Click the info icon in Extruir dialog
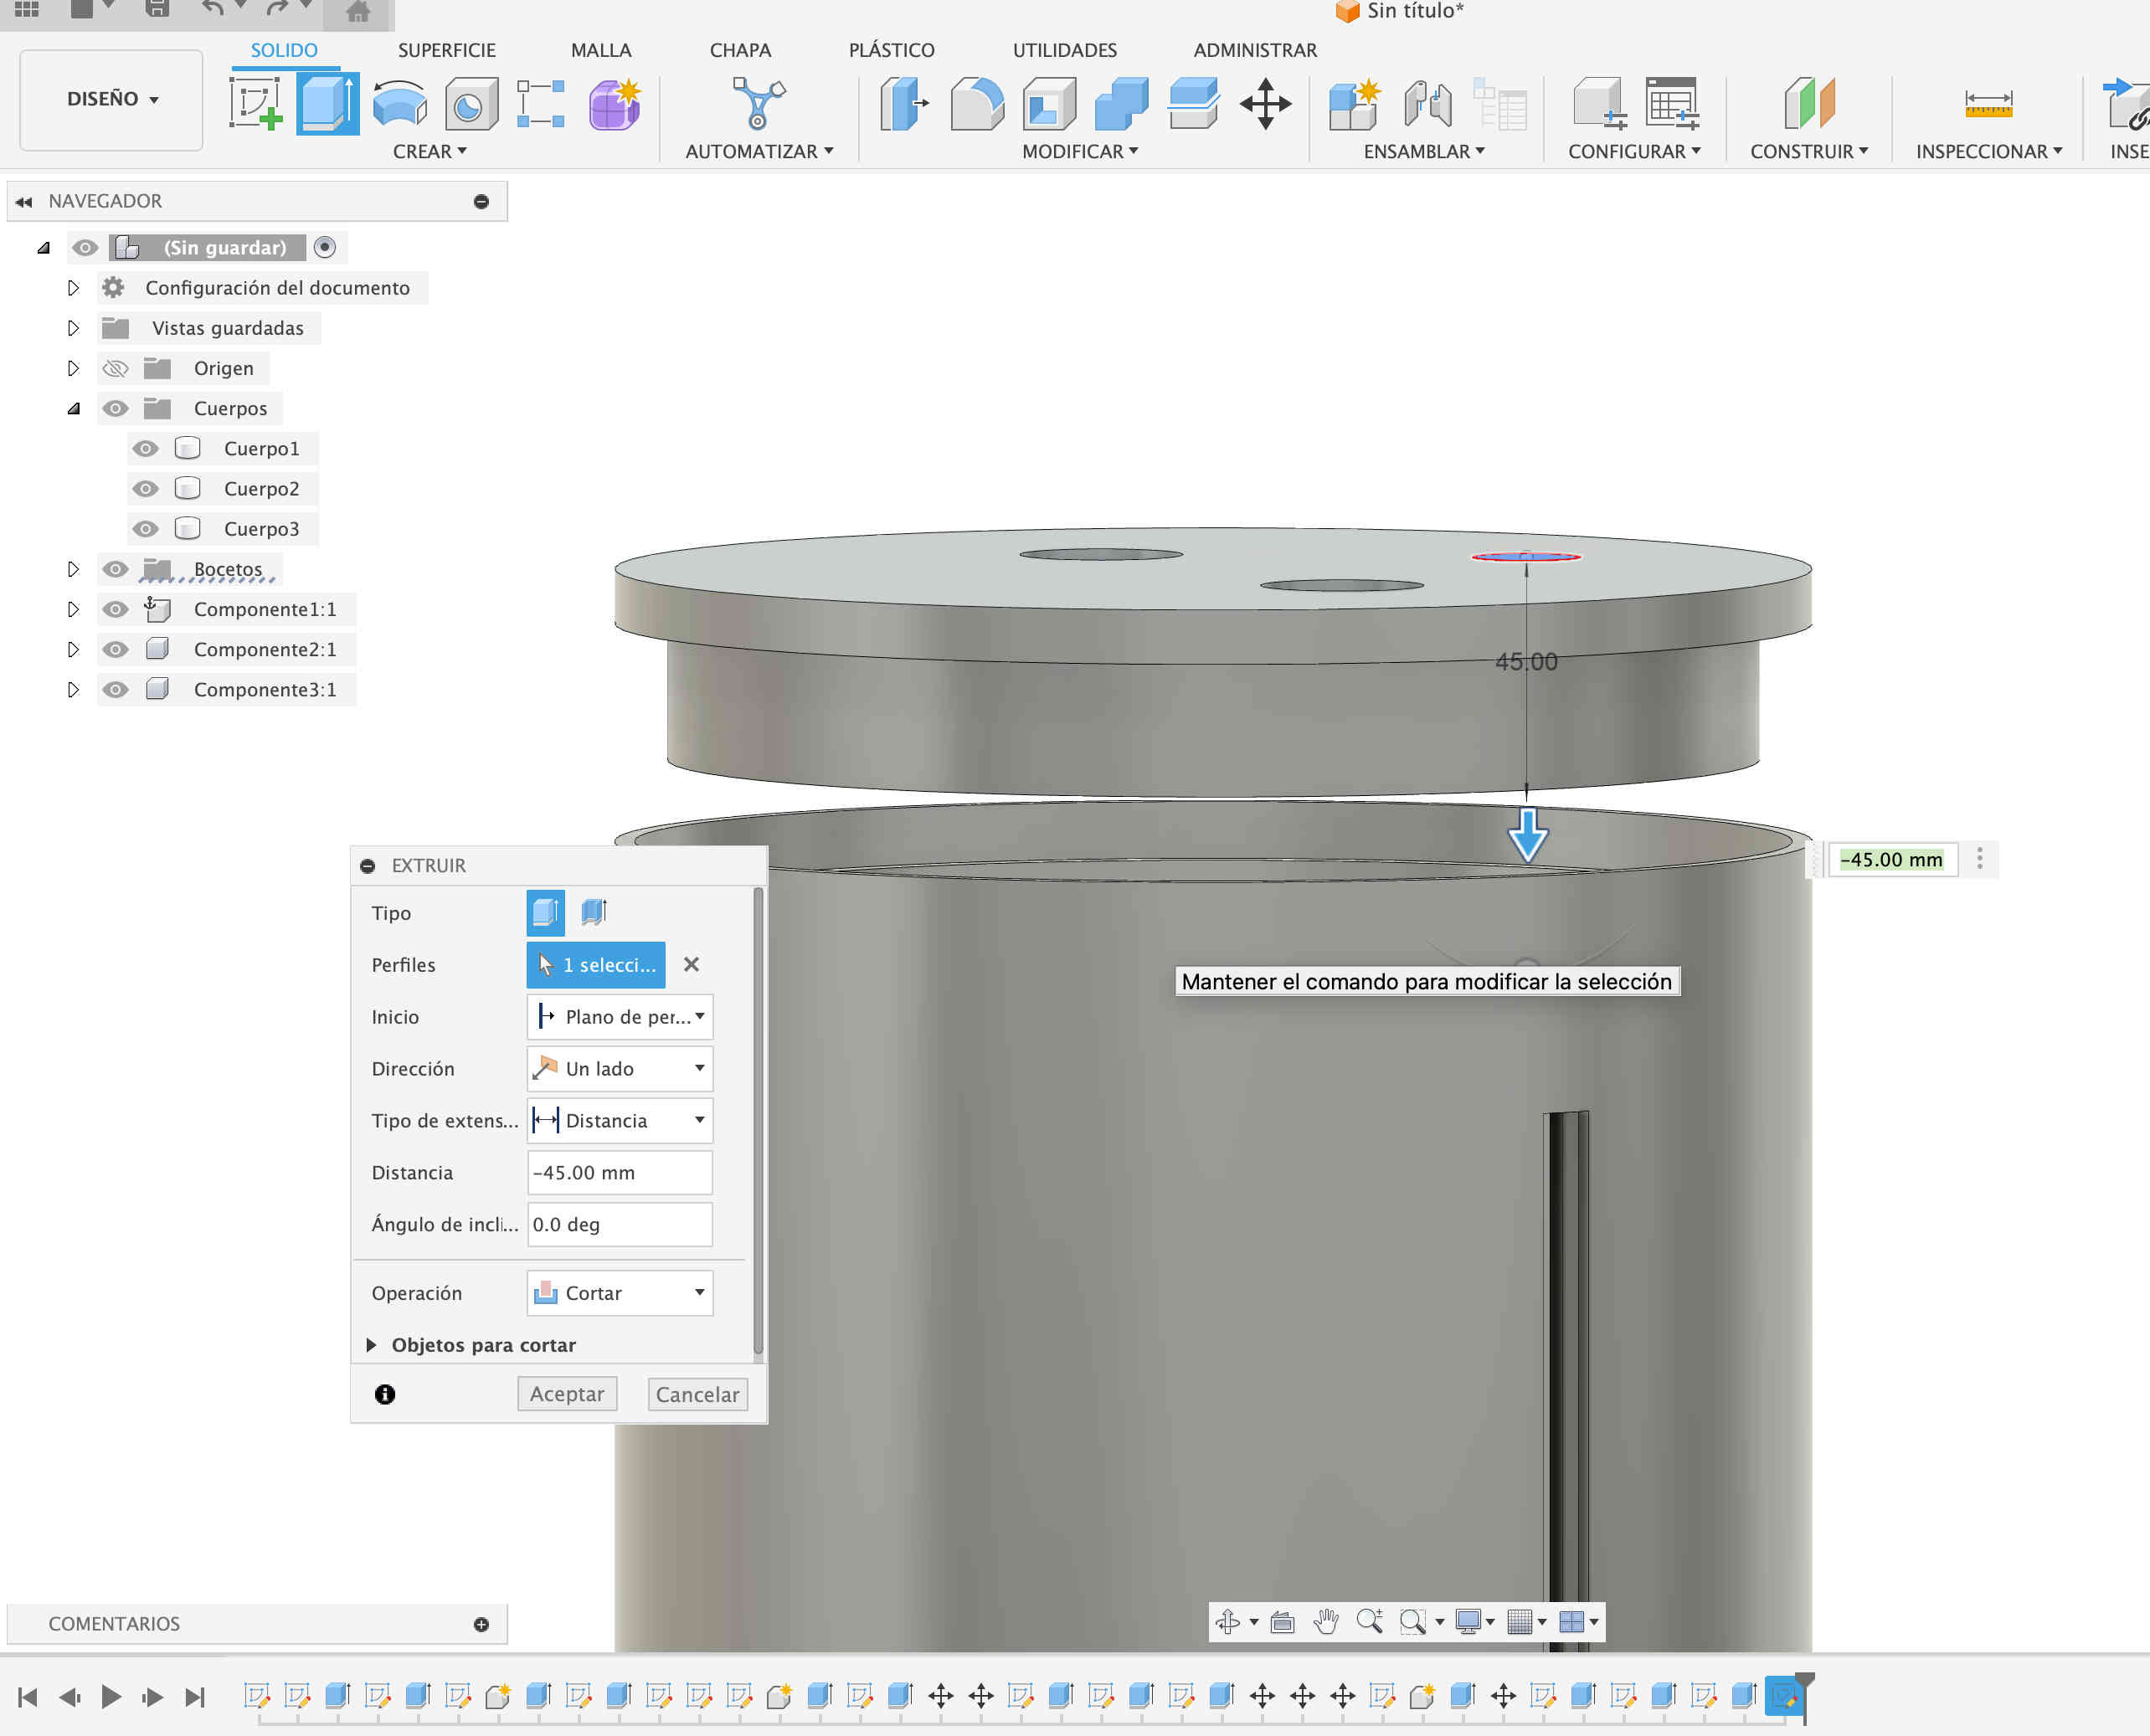This screenshot has width=2150, height=1736. 385,1394
